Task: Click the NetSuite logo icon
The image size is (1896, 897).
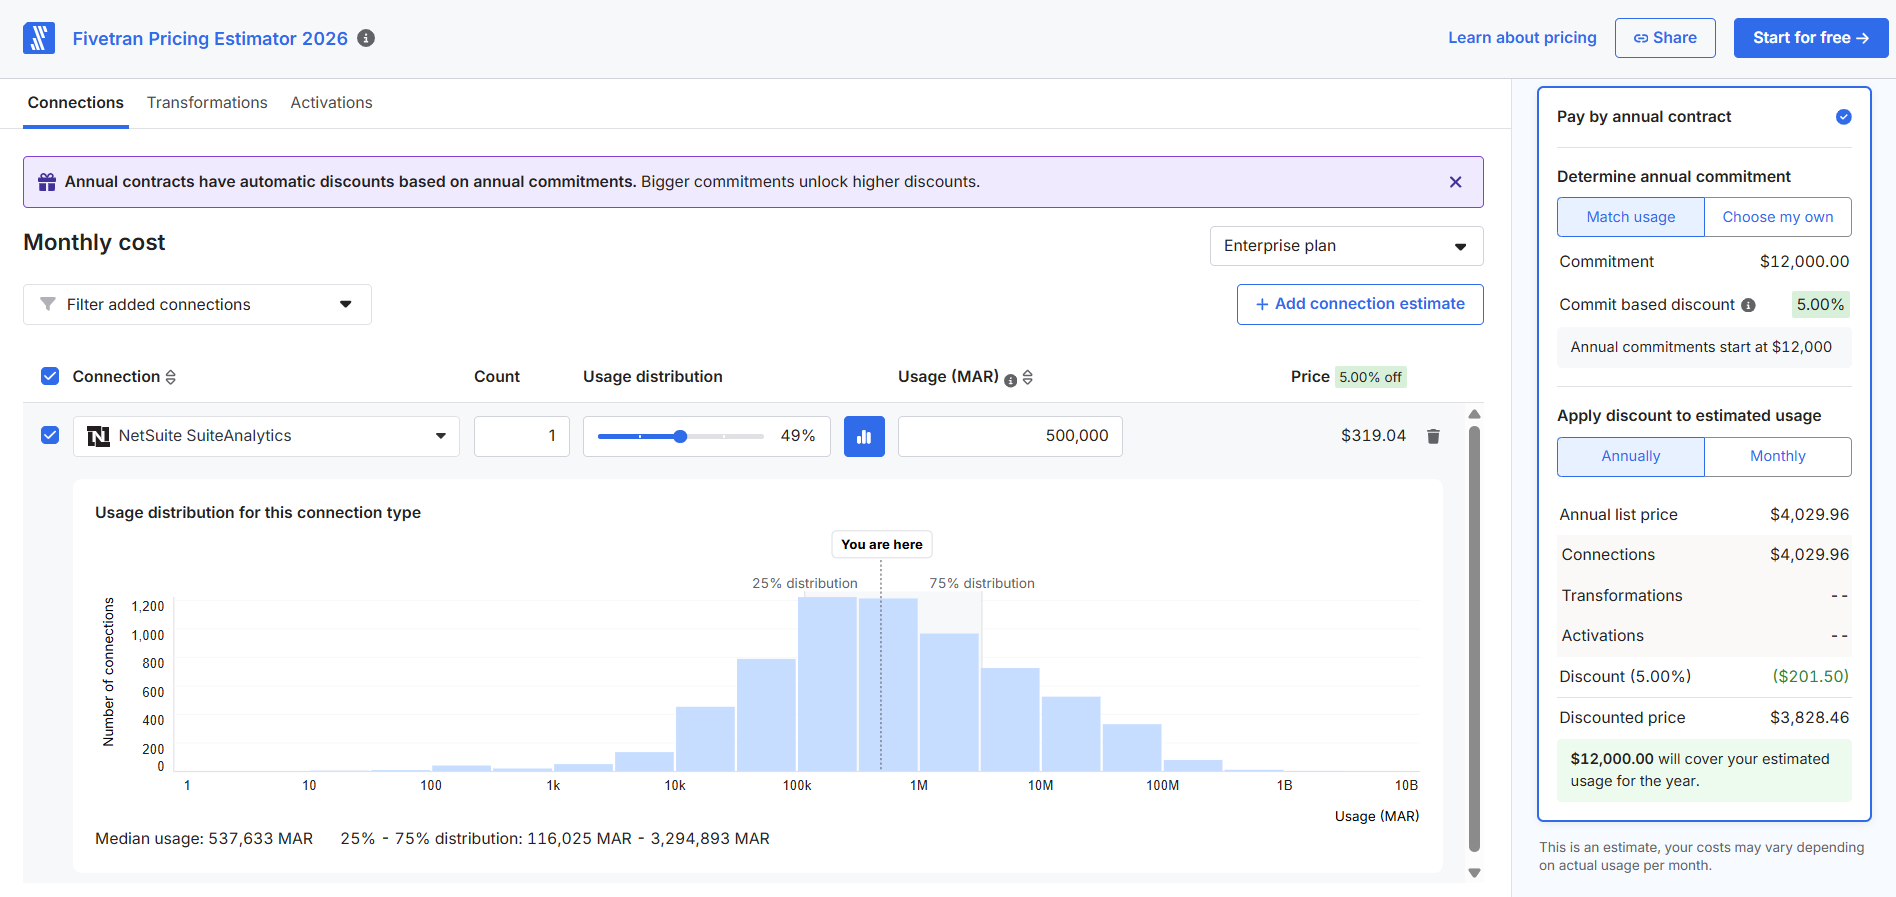Action: click(x=98, y=436)
